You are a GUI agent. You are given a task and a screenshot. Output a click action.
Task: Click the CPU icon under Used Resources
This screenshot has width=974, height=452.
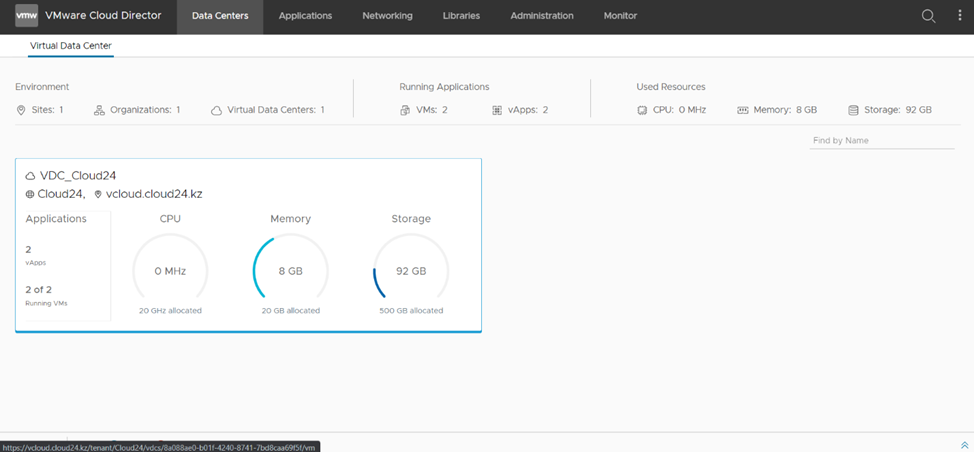[642, 110]
